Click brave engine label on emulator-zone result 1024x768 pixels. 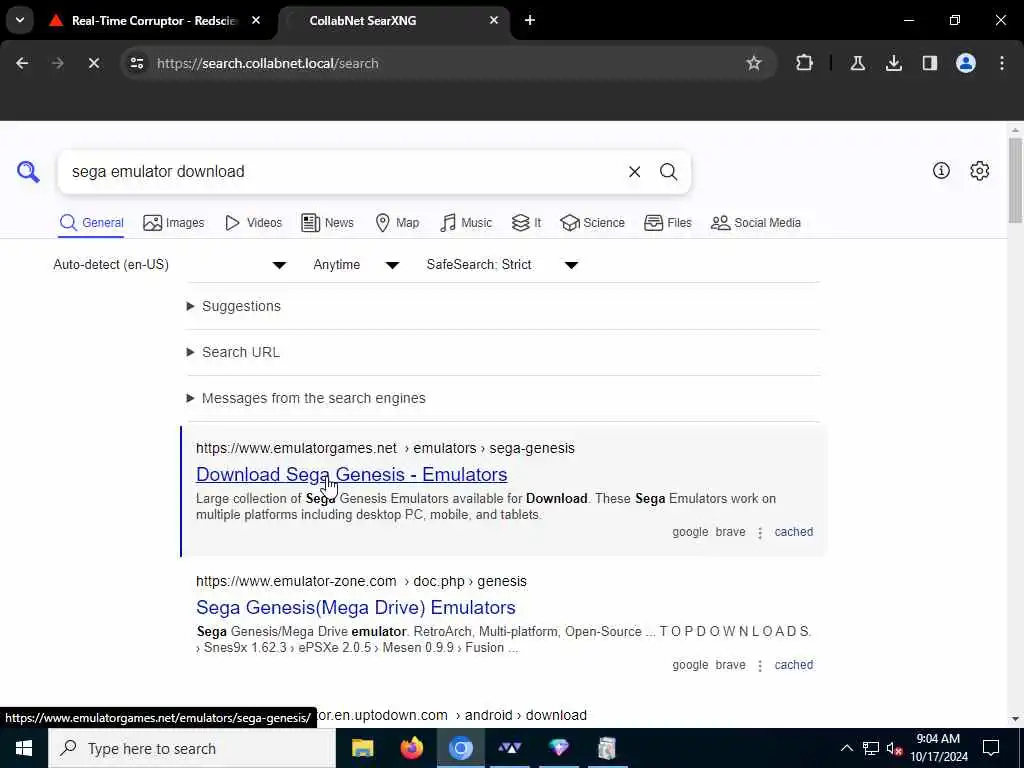tap(730, 665)
